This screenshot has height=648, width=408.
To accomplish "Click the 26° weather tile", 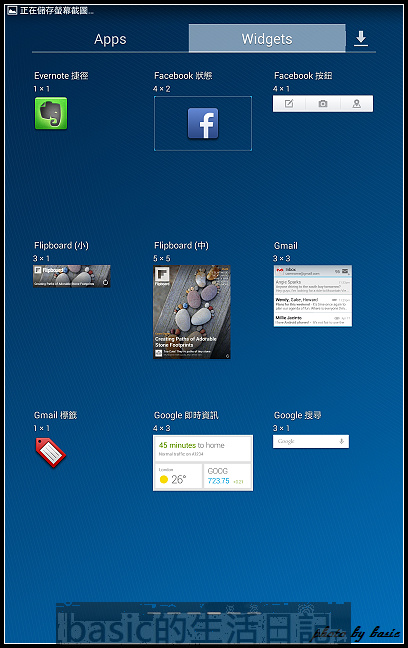I will tap(179, 476).
